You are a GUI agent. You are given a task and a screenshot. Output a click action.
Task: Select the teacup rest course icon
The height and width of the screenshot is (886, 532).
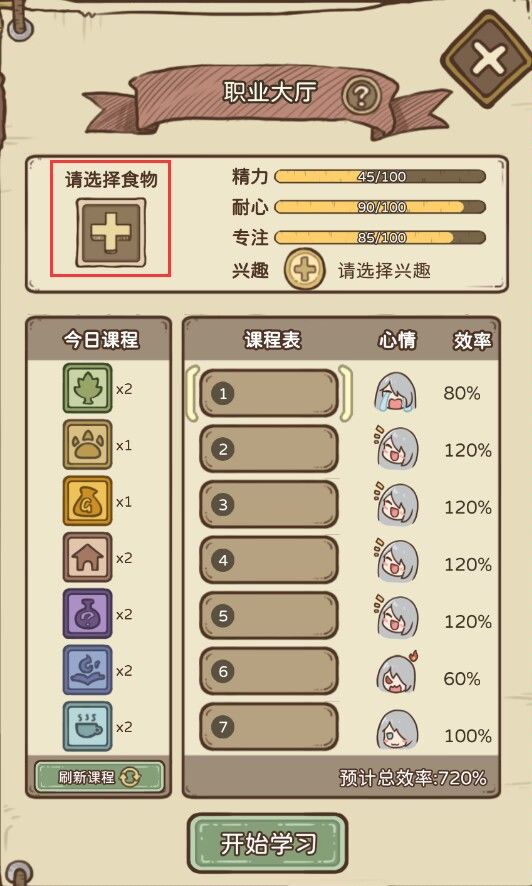88,727
